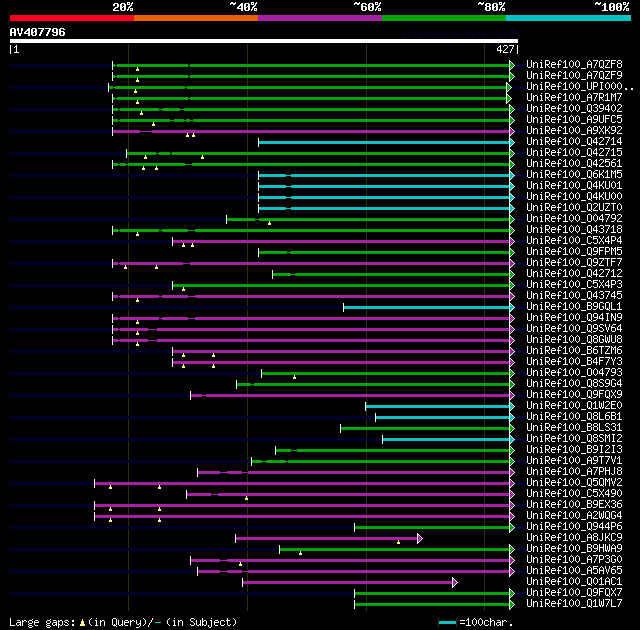Select the UniRef100_Q8L6B1 label
This screenshot has height=630, width=640.
tap(574, 417)
